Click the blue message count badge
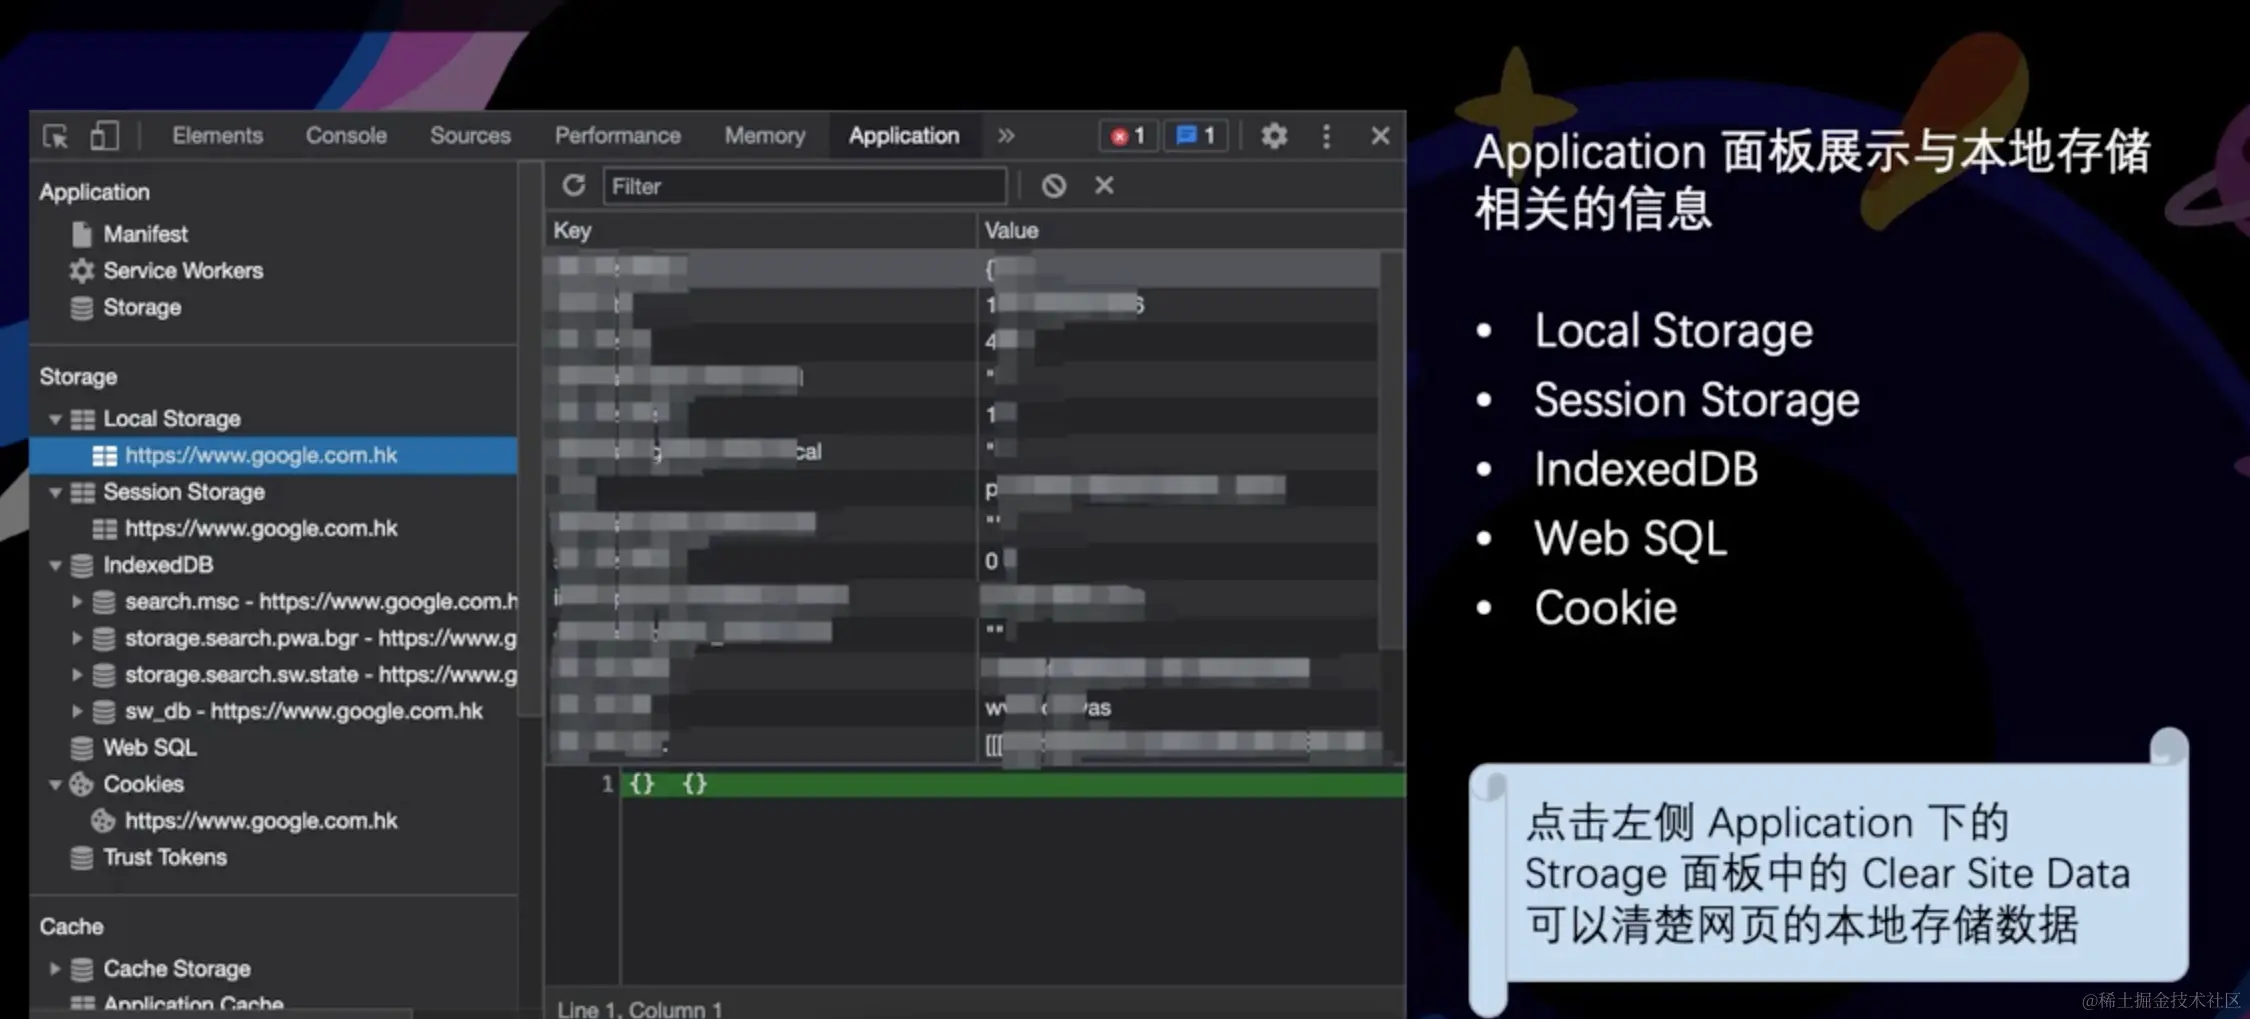Screen dimensions: 2250x1019 point(1196,136)
